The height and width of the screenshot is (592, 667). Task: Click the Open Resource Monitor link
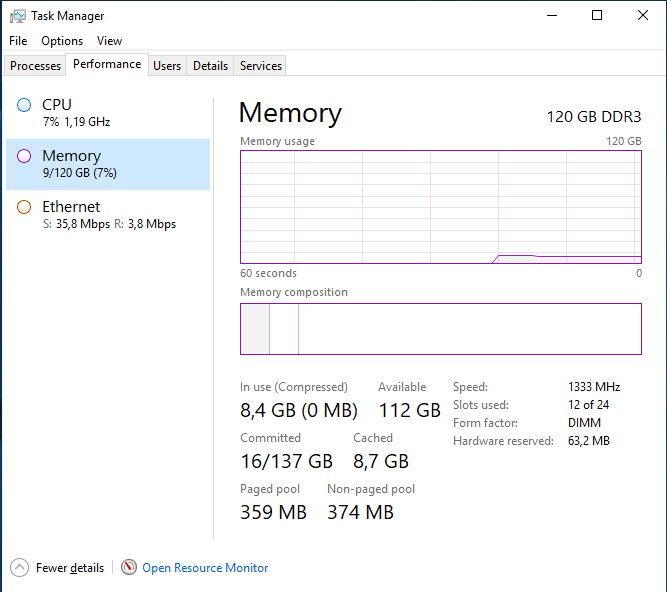205,568
